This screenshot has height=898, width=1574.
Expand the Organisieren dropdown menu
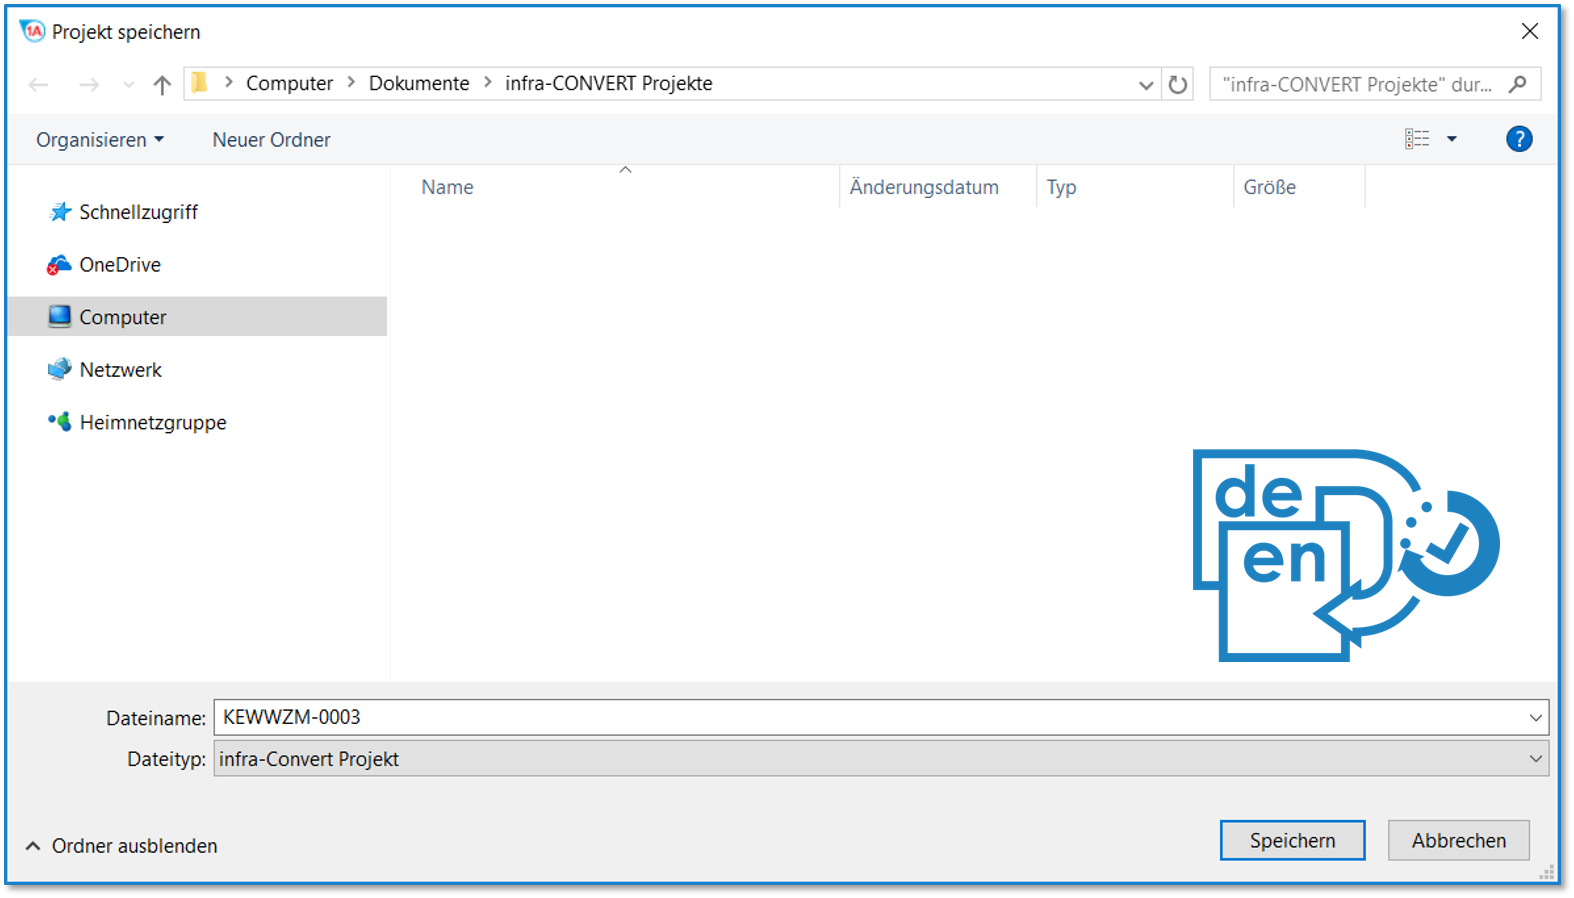point(100,140)
